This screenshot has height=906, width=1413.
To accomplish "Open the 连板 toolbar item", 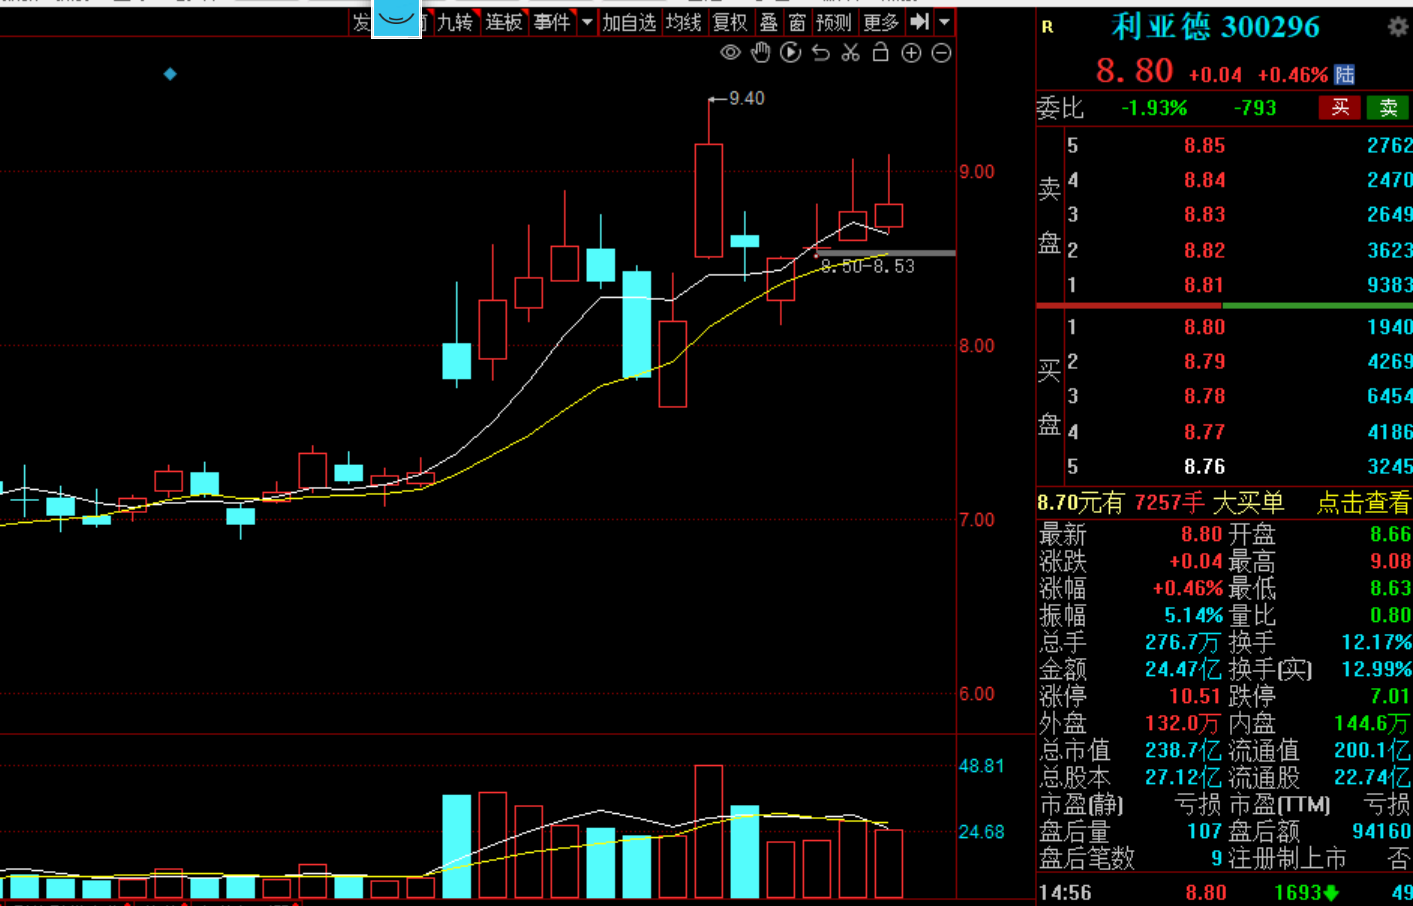I will tap(504, 22).
